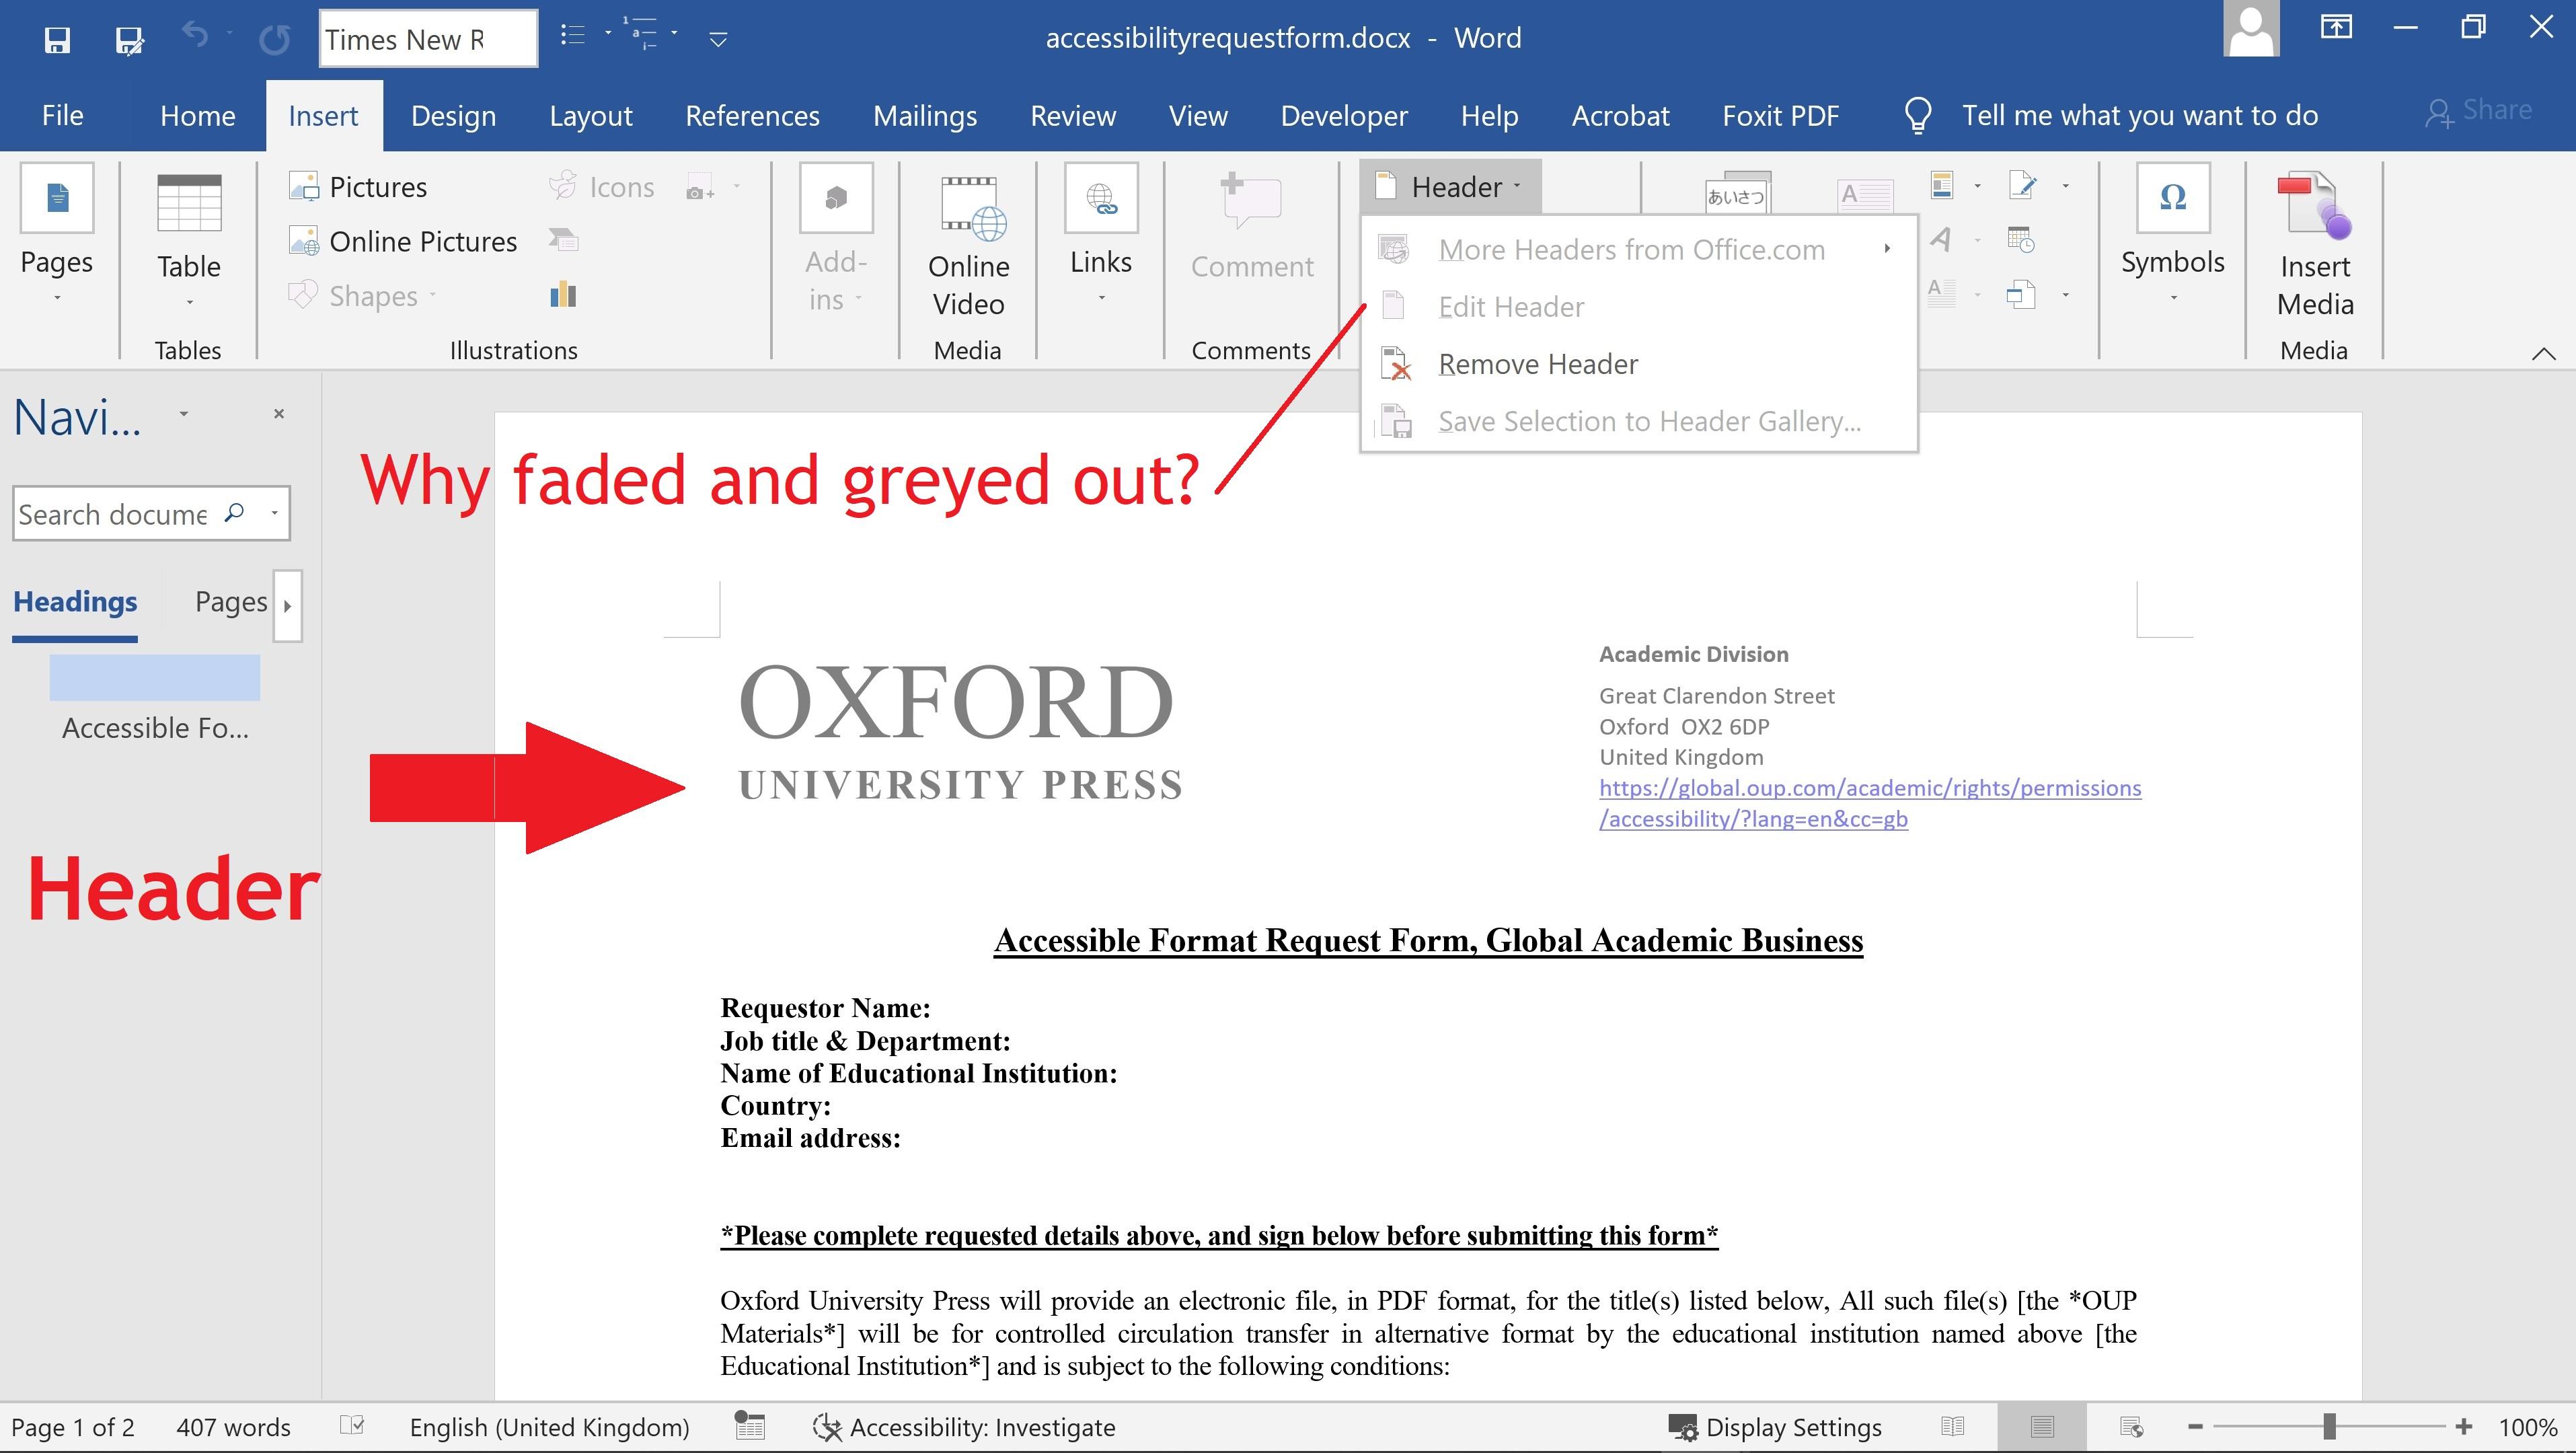2576x1453 pixels.
Task: Open the Screenshot dropdown arrow
Action: coord(737,186)
